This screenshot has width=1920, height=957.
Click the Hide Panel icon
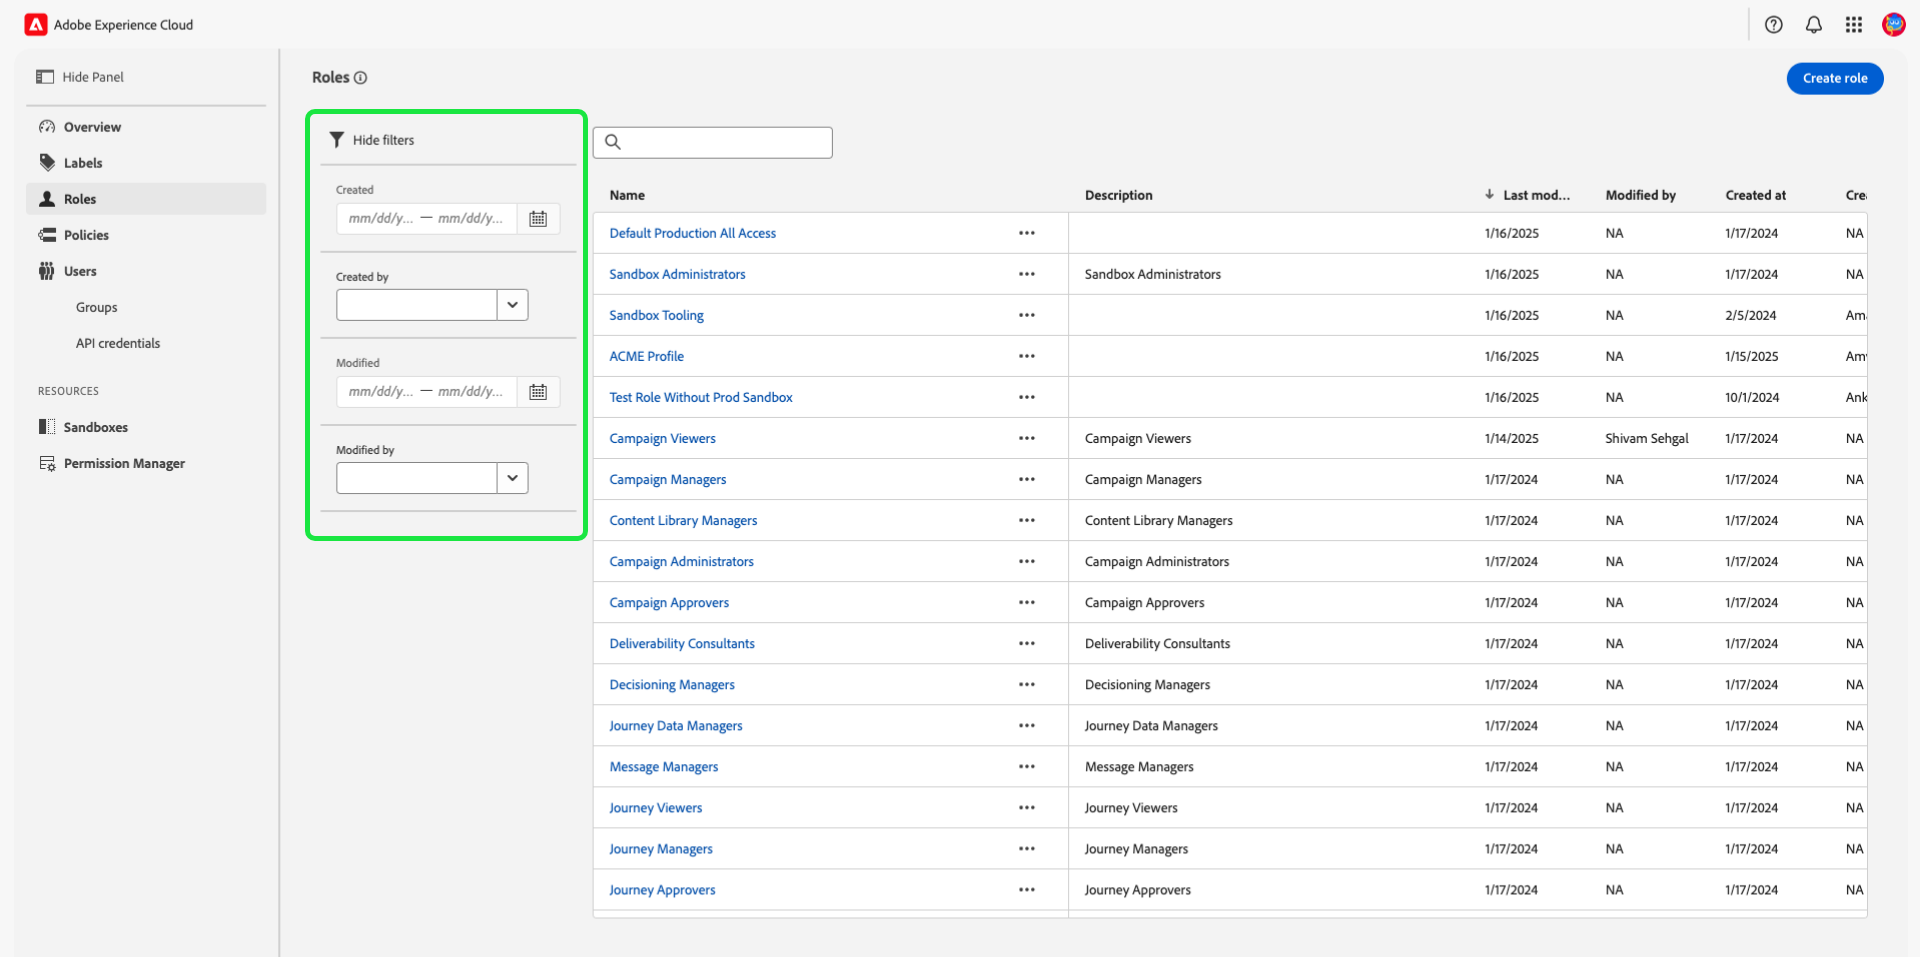[x=45, y=77]
